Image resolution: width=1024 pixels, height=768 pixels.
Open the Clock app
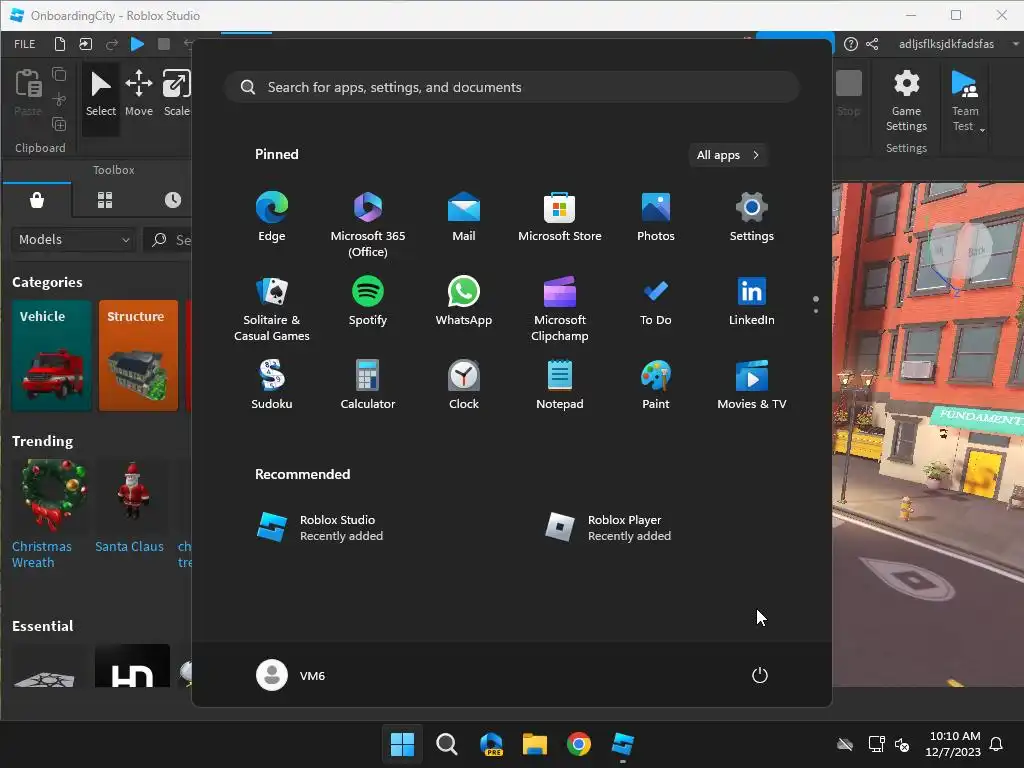click(464, 385)
